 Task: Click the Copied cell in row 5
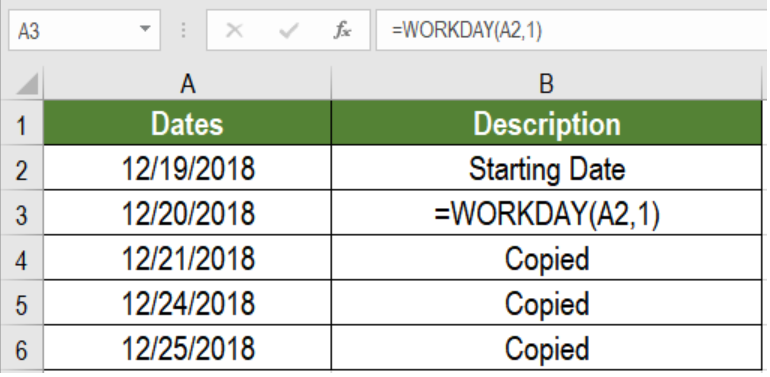click(x=547, y=303)
